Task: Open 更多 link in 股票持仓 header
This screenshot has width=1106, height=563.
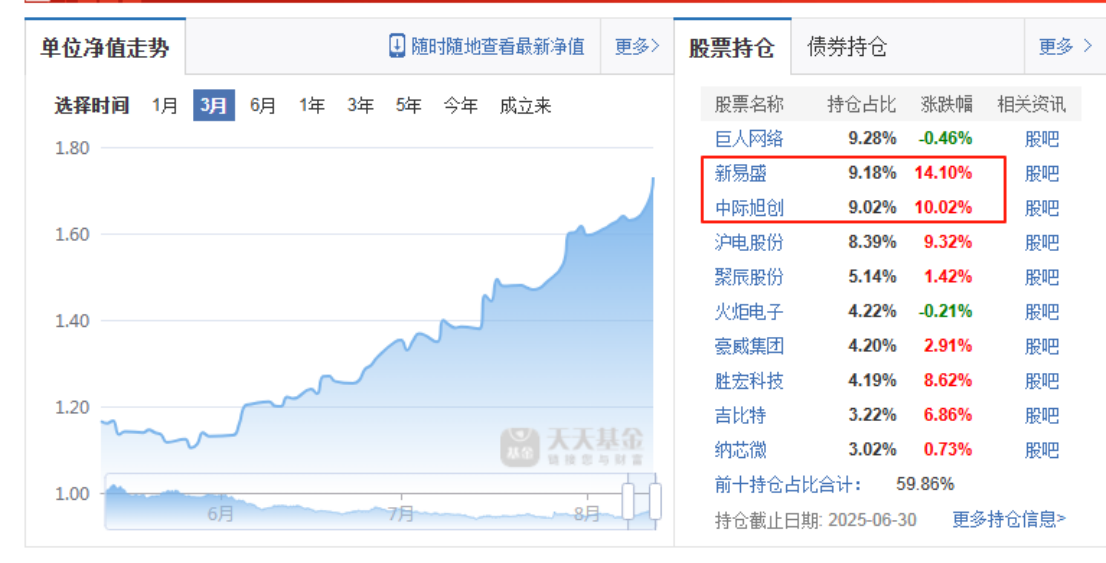Action: (x=1065, y=47)
